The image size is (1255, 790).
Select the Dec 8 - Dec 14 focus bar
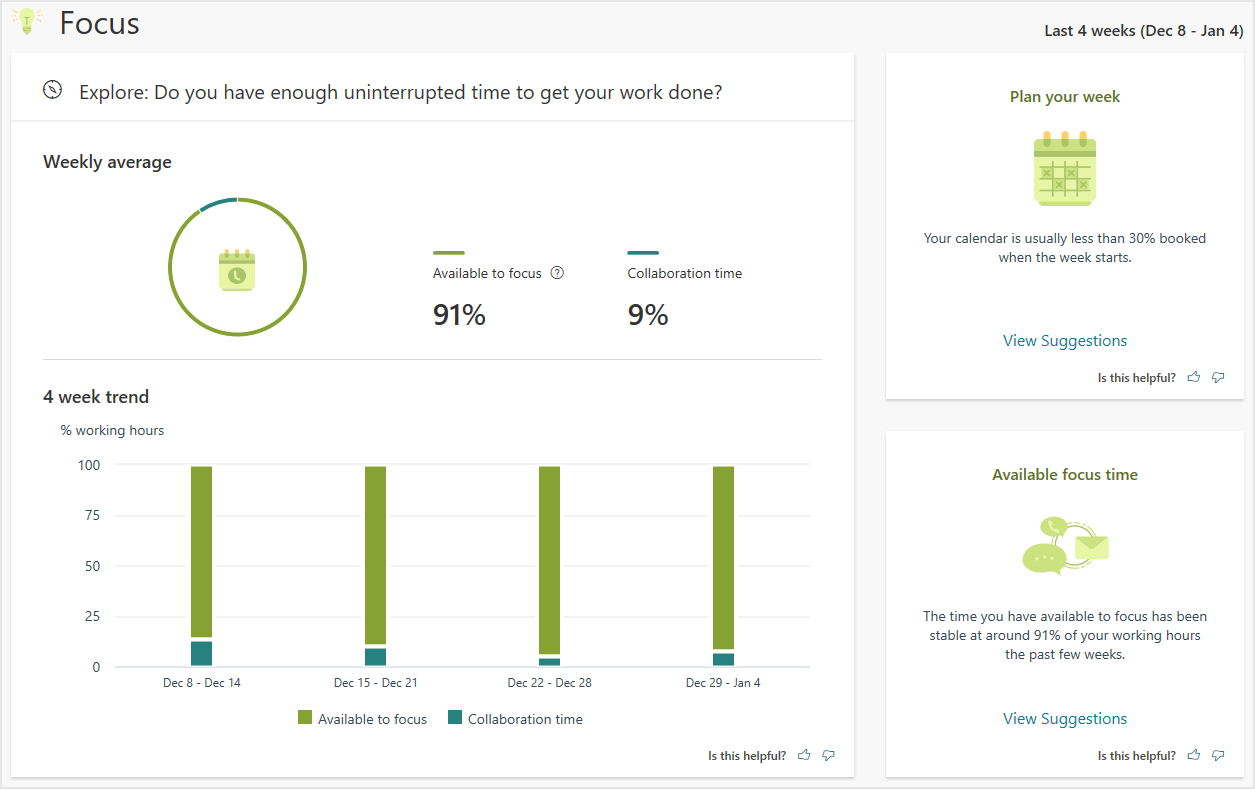[201, 550]
